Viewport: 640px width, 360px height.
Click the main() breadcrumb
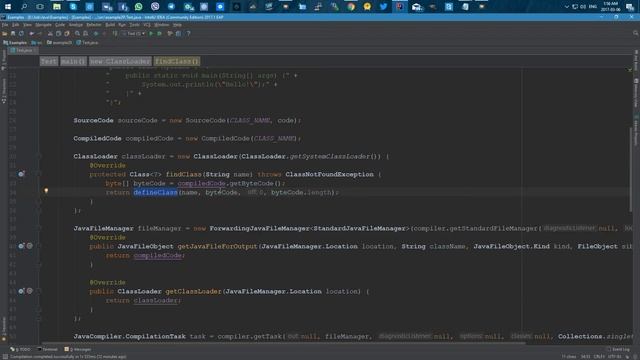pyautogui.click(x=73, y=61)
